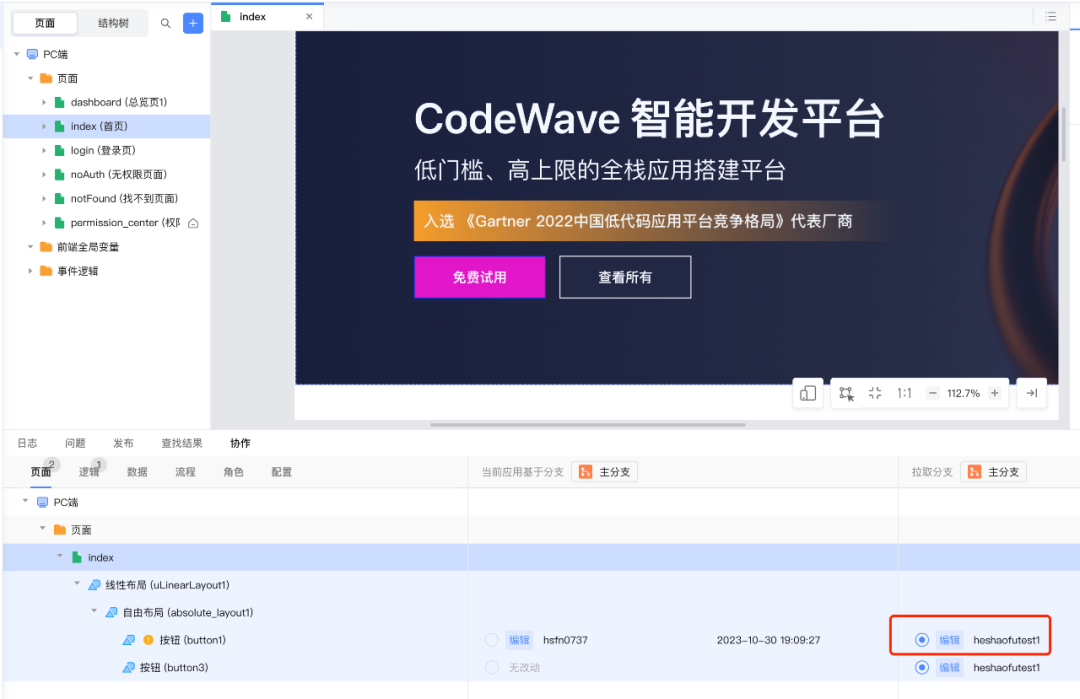This screenshot has width=1080, height=699.
Task: Collapse the PC端 node in top tree
Action: coord(17,54)
